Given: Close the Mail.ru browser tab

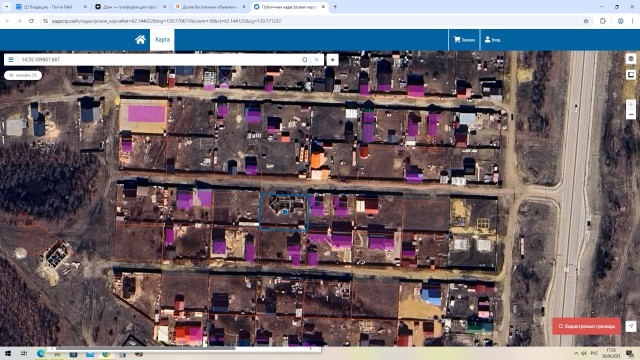Looking at the screenshot, I should pyautogui.click(x=85, y=7).
